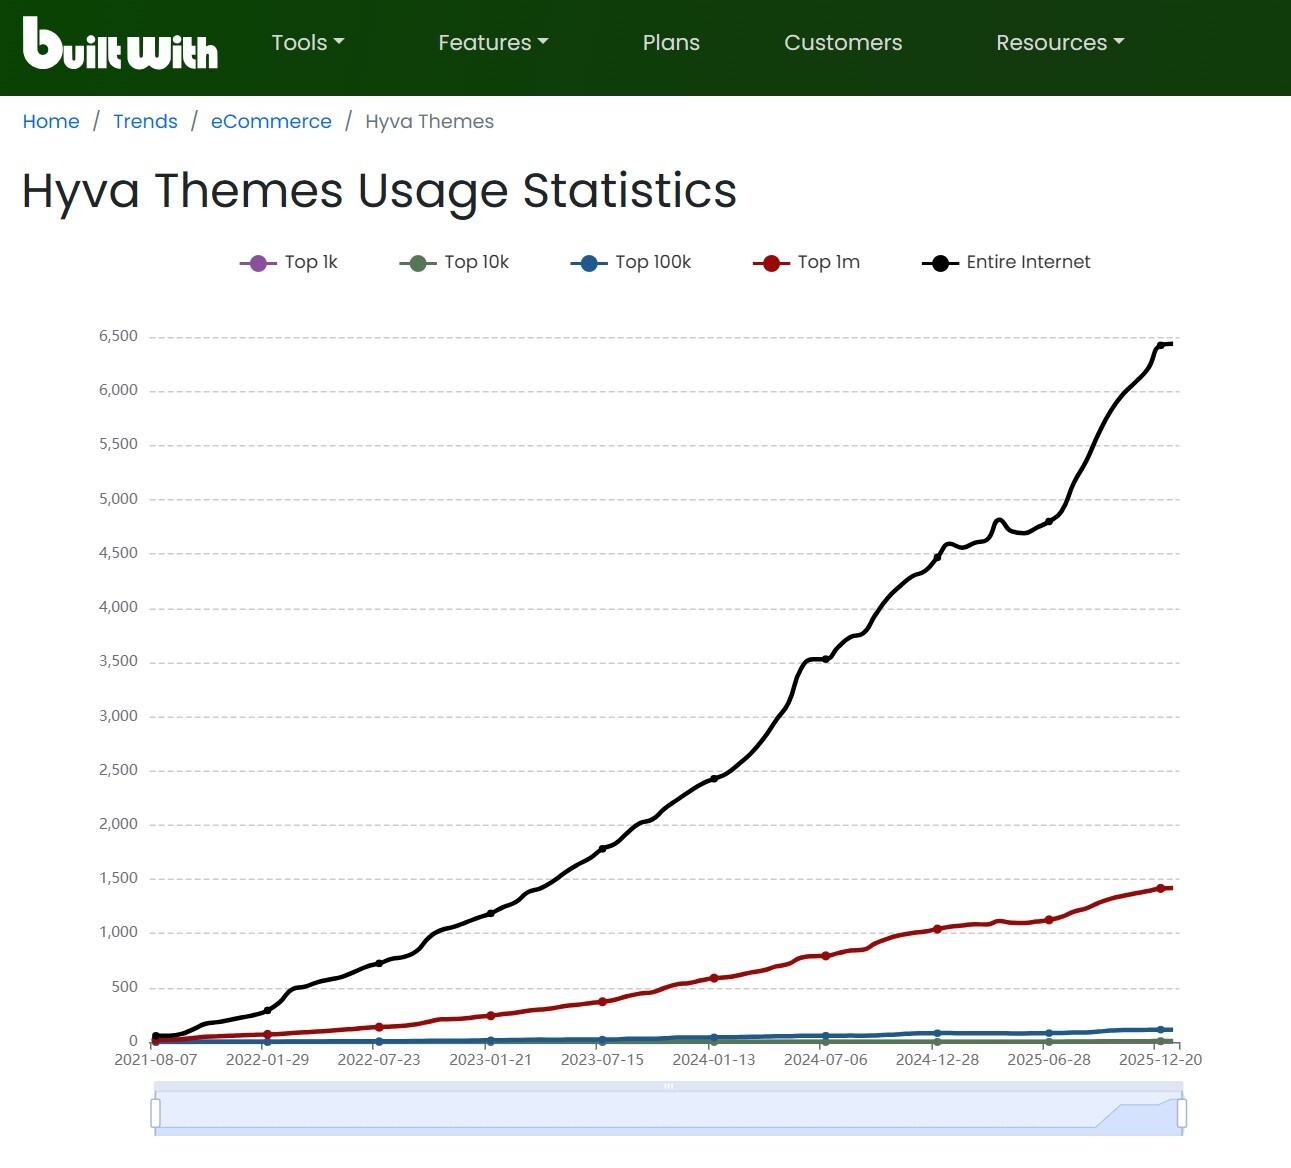
Task: Open the Trends breadcrumb link
Action: pyautogui.click(x=145, y=121)
